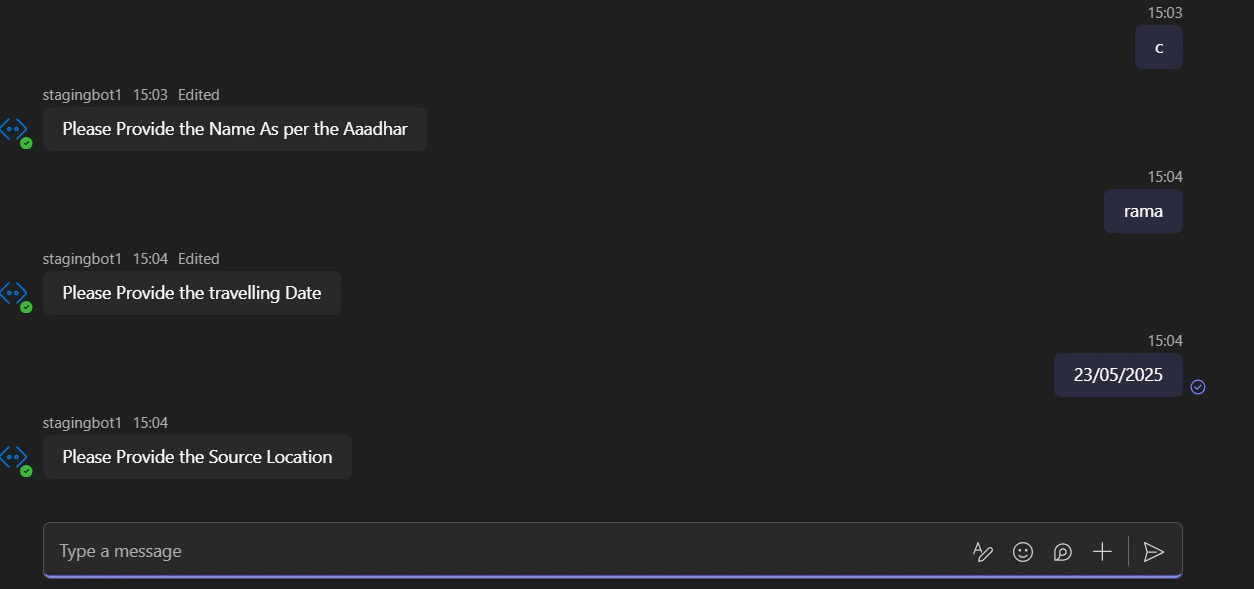Viewport: 1254px width, 589px height.
Task: Select the Source Location bot message
Action: [x=197, y=457]
